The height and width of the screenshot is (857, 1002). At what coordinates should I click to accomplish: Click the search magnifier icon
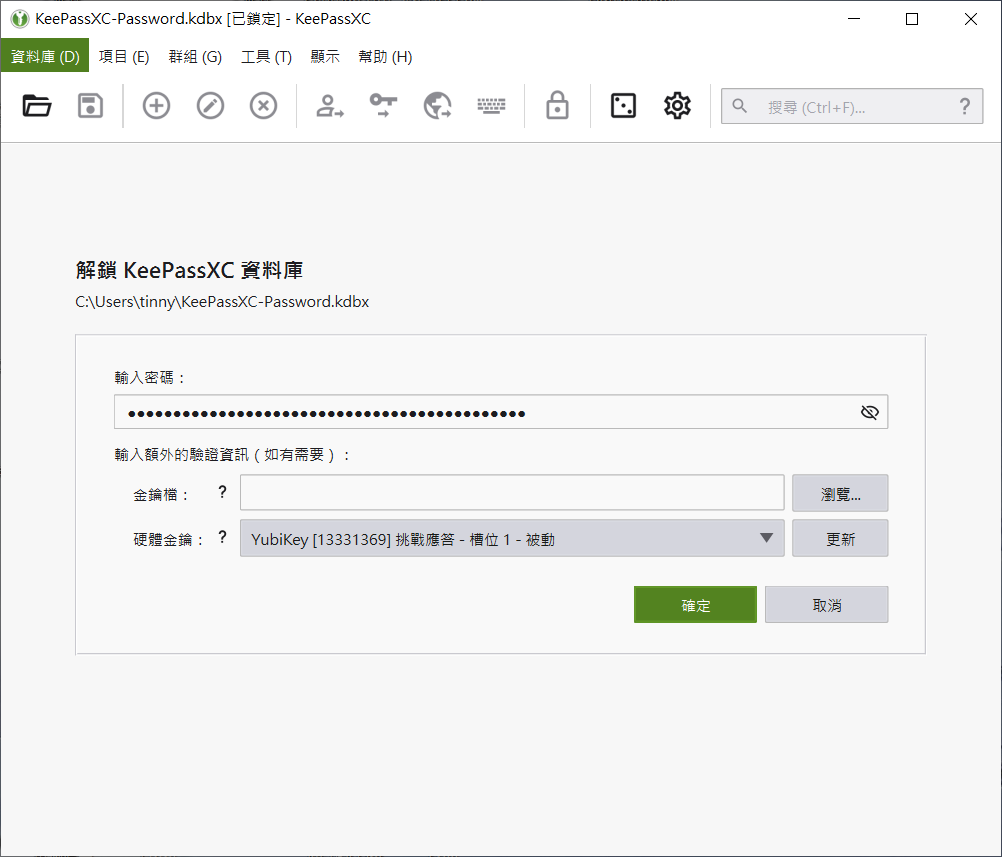[x=739, y=106]
